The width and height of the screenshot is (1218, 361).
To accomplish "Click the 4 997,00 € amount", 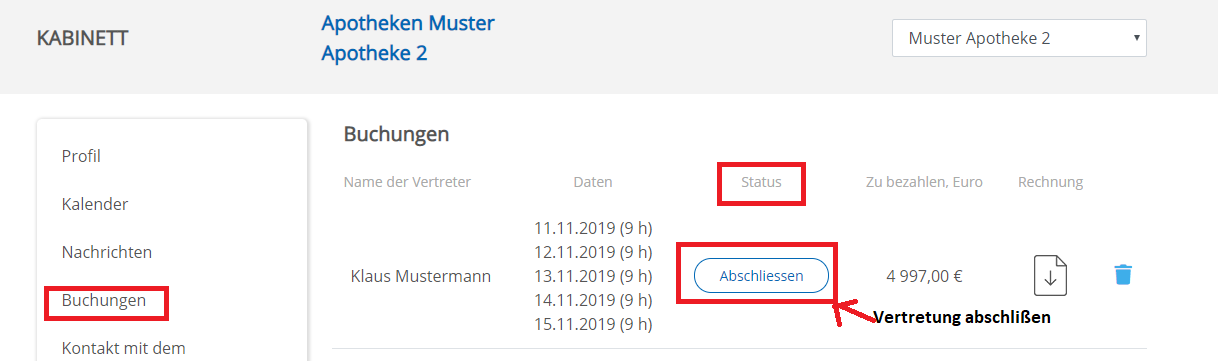I will click(x=924, y=276).
